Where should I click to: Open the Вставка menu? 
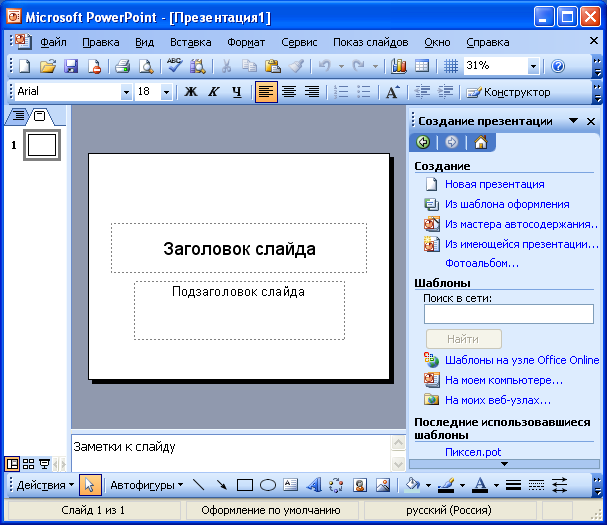(191, 42)
